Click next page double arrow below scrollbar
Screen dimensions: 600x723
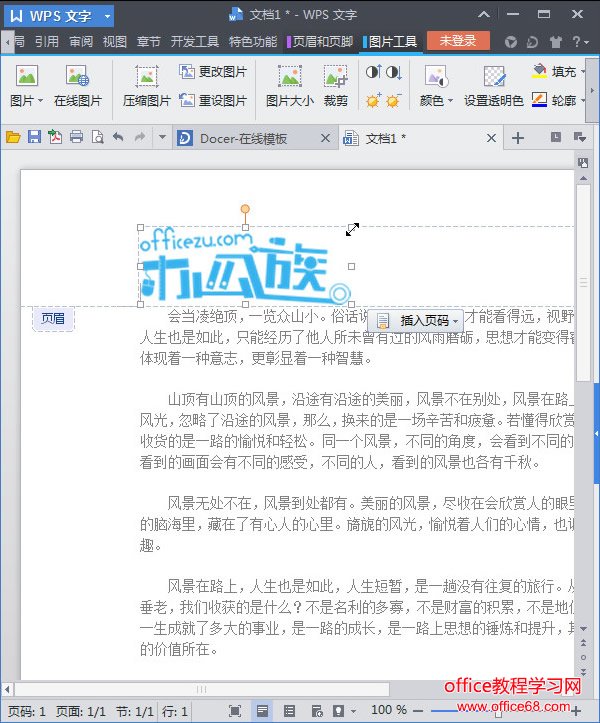point(583,671)
